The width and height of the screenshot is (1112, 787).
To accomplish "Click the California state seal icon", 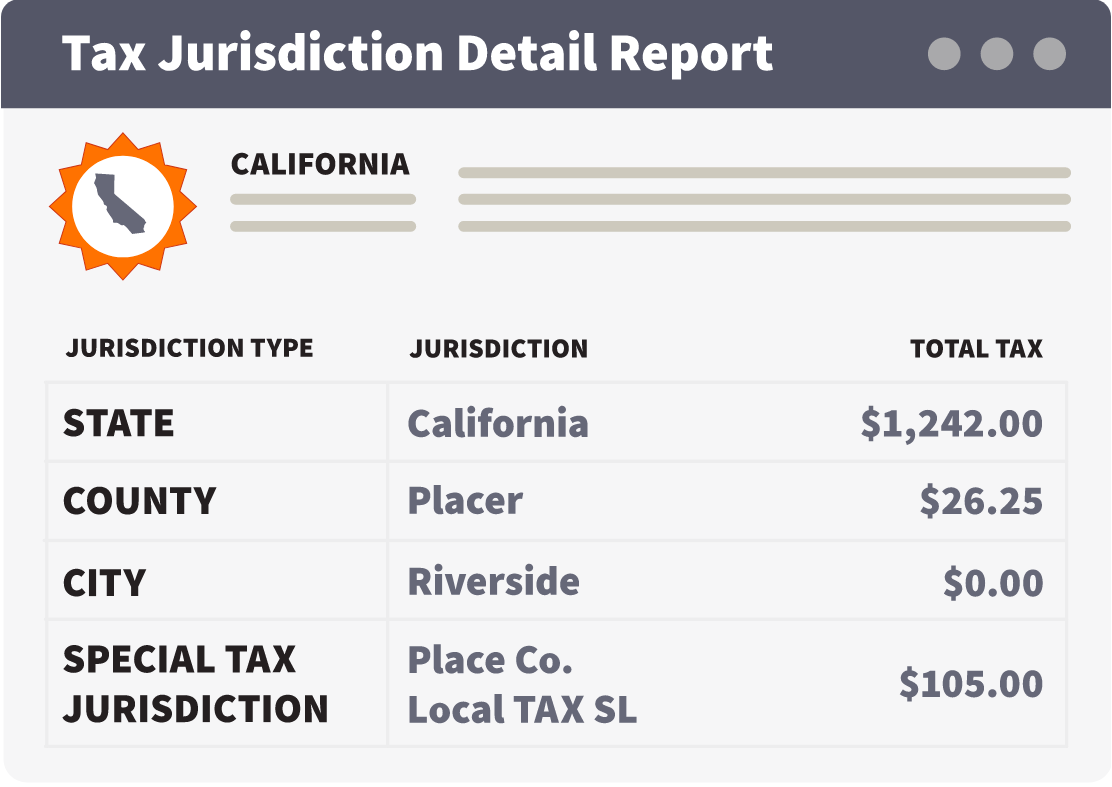I will click(x=122, y=206).
